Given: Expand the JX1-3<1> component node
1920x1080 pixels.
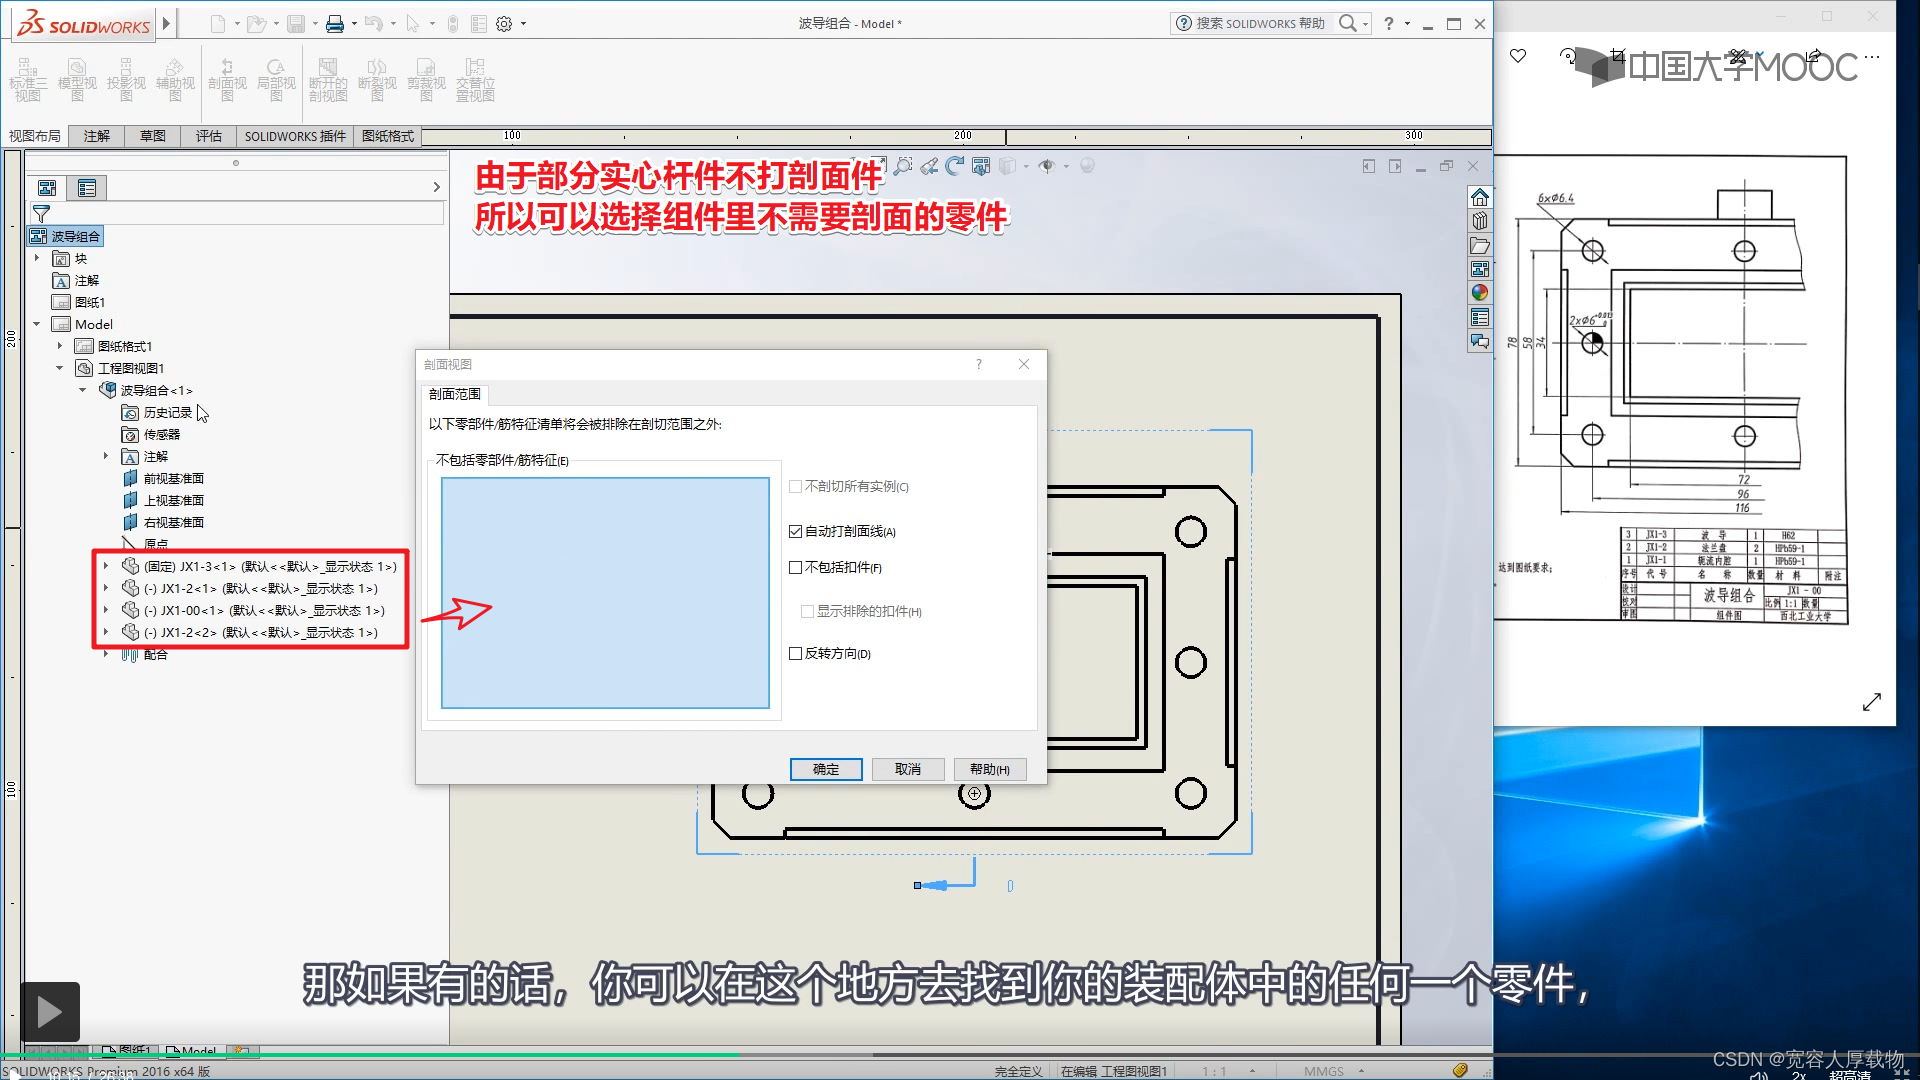Looking at the screenshot, I should (106, 566).
